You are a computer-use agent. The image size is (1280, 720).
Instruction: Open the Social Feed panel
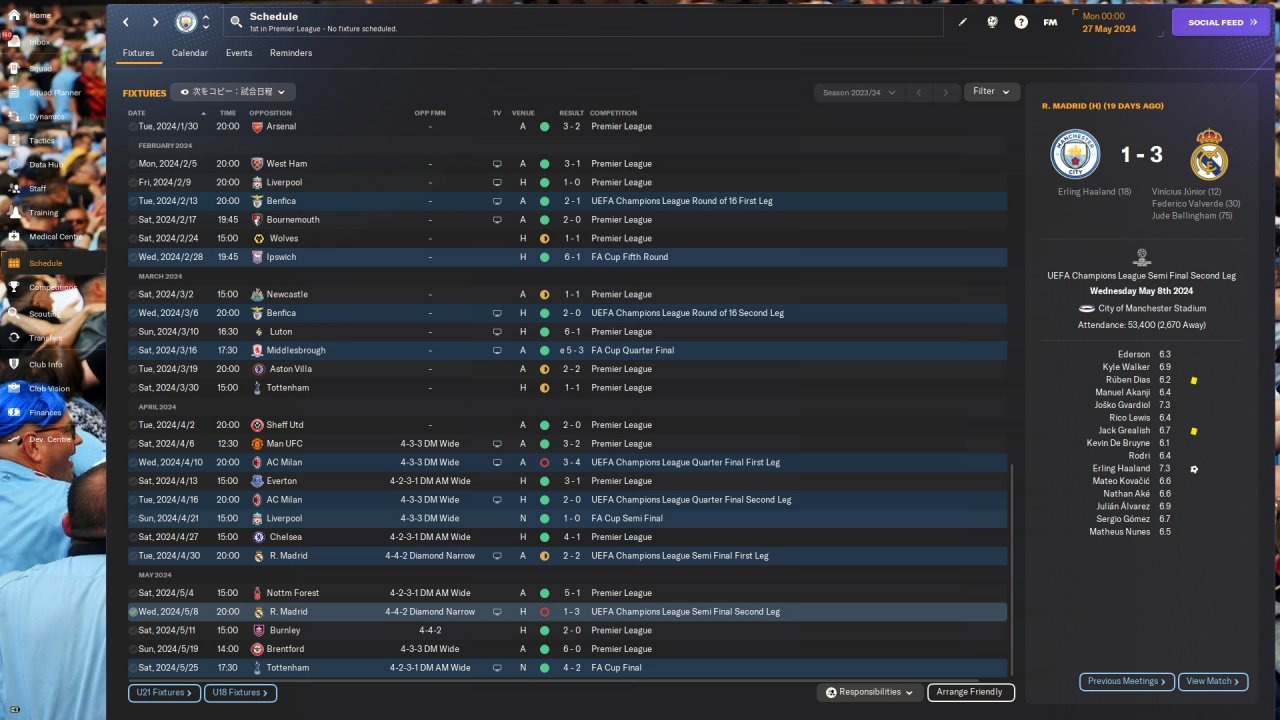1220,22
